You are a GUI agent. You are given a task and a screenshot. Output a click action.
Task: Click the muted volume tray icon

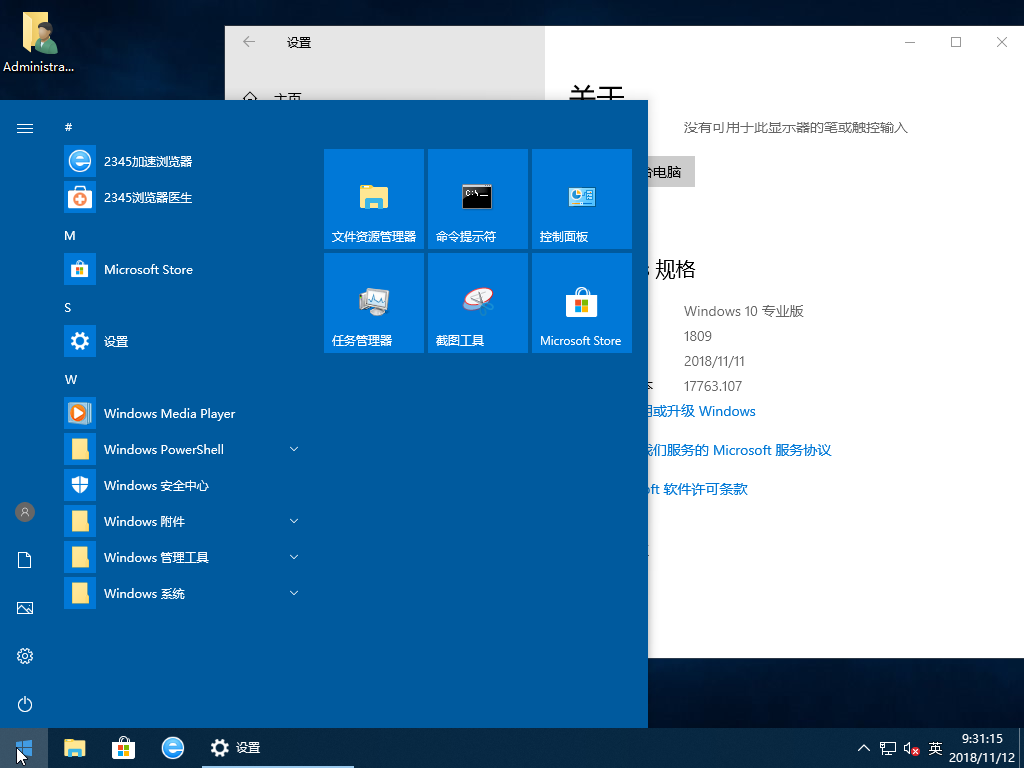click(x=912, y=748)
